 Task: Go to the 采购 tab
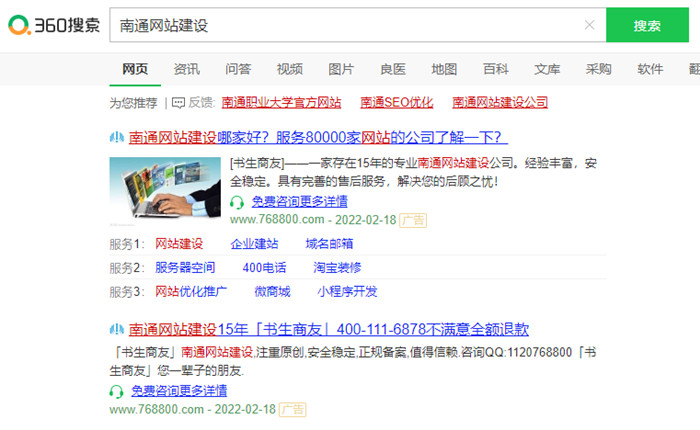tap(599, 69)
